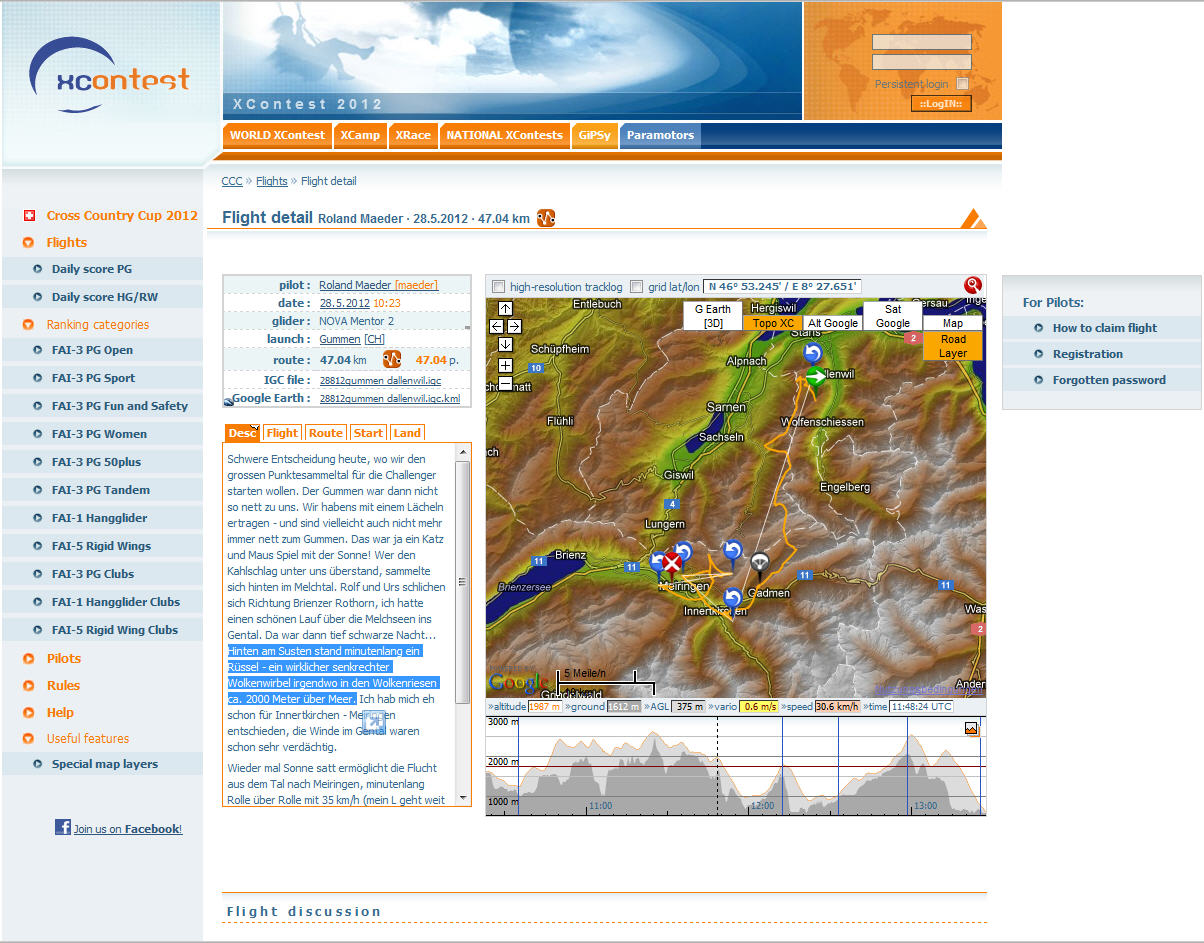This screenshot has height=943, width=1204.
Task: Expand the Flights sidebar section
Action: 66,242
